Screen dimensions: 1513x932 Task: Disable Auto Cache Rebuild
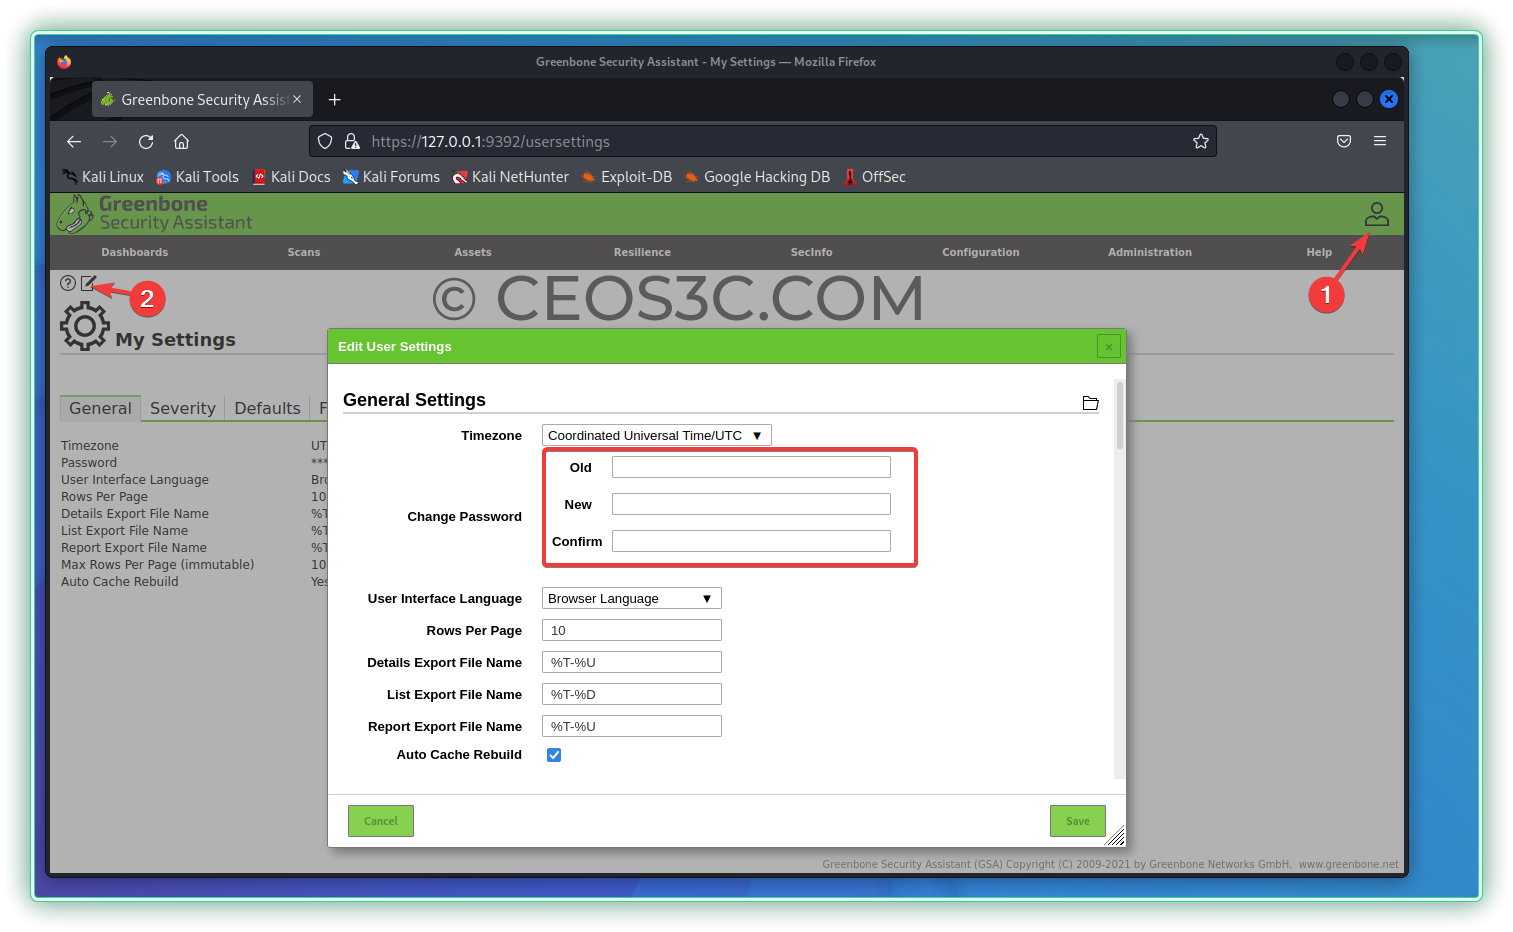pyautogui.click(x=554, y=755)
